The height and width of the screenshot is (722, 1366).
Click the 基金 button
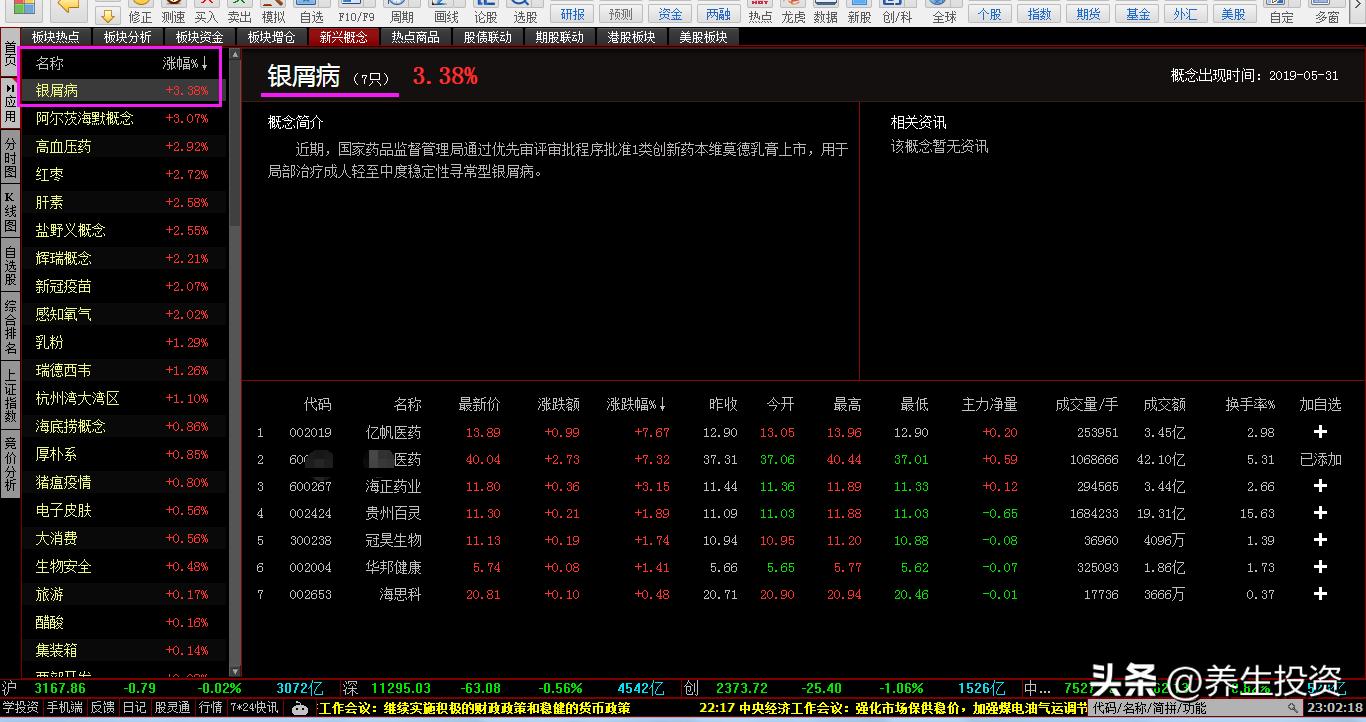coord(1138,14)
